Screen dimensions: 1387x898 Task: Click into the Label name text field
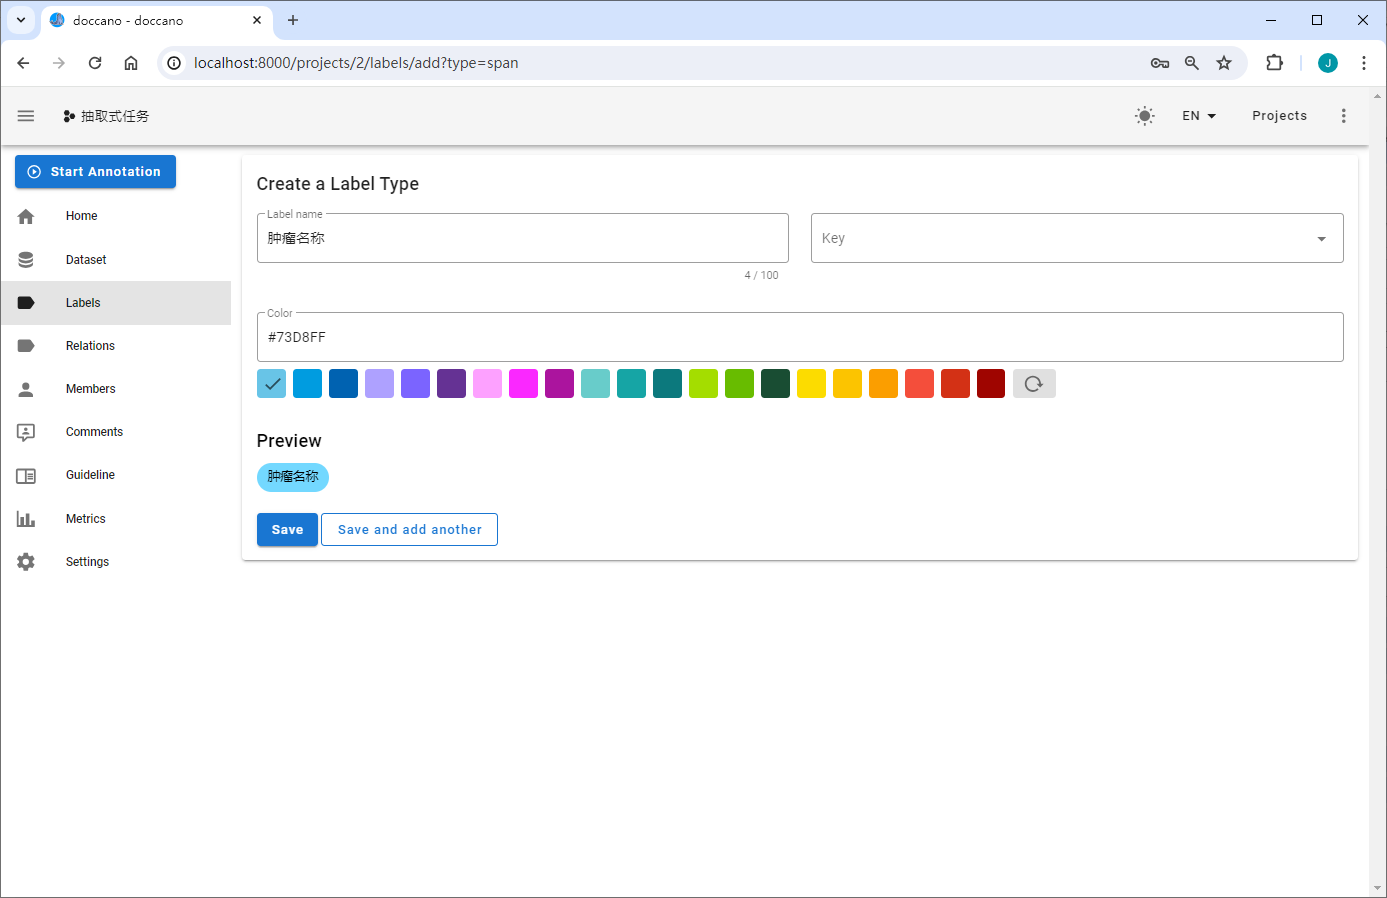click(x=522, y=239)
